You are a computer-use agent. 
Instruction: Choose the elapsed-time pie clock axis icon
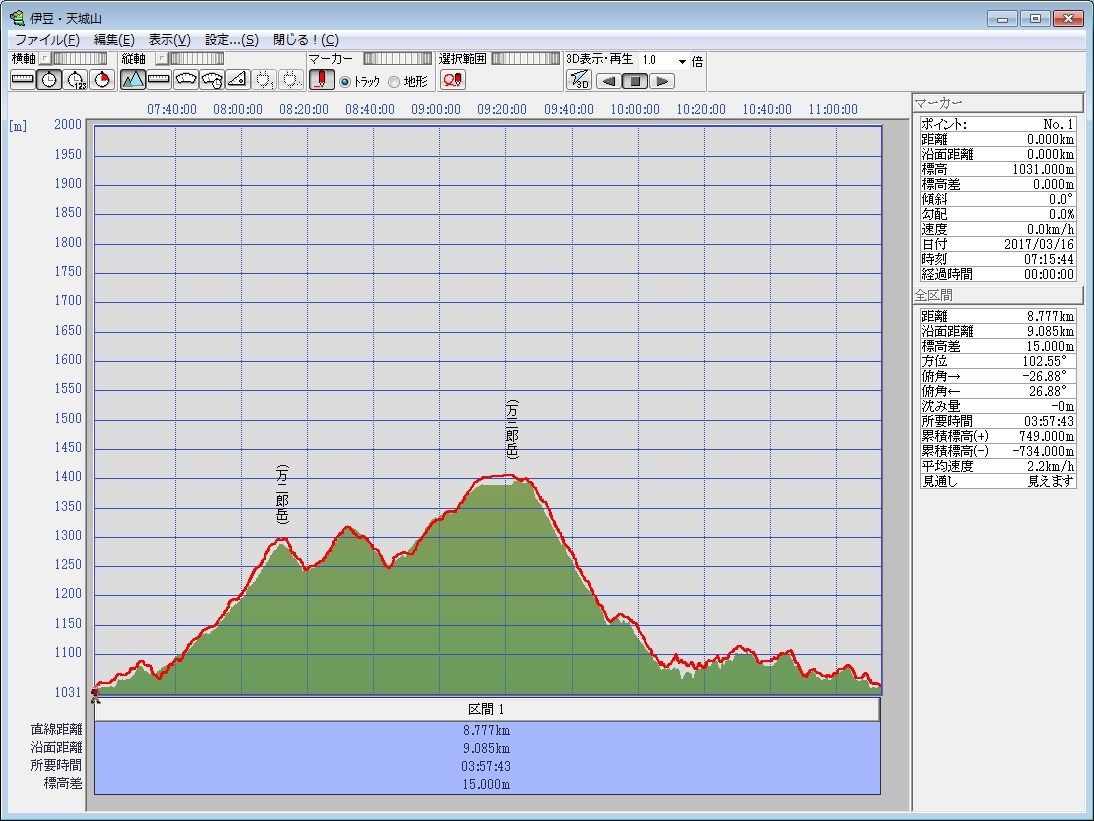[x=101, y=80]
